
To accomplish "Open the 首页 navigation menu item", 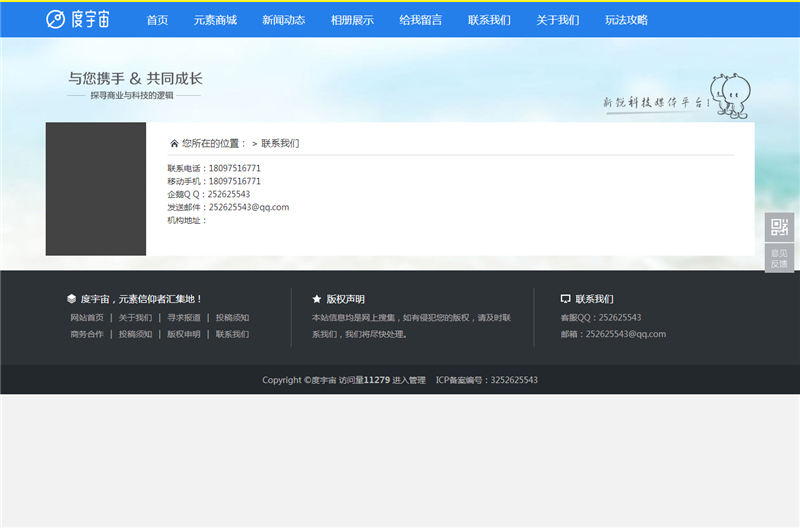I will [157, 20].
